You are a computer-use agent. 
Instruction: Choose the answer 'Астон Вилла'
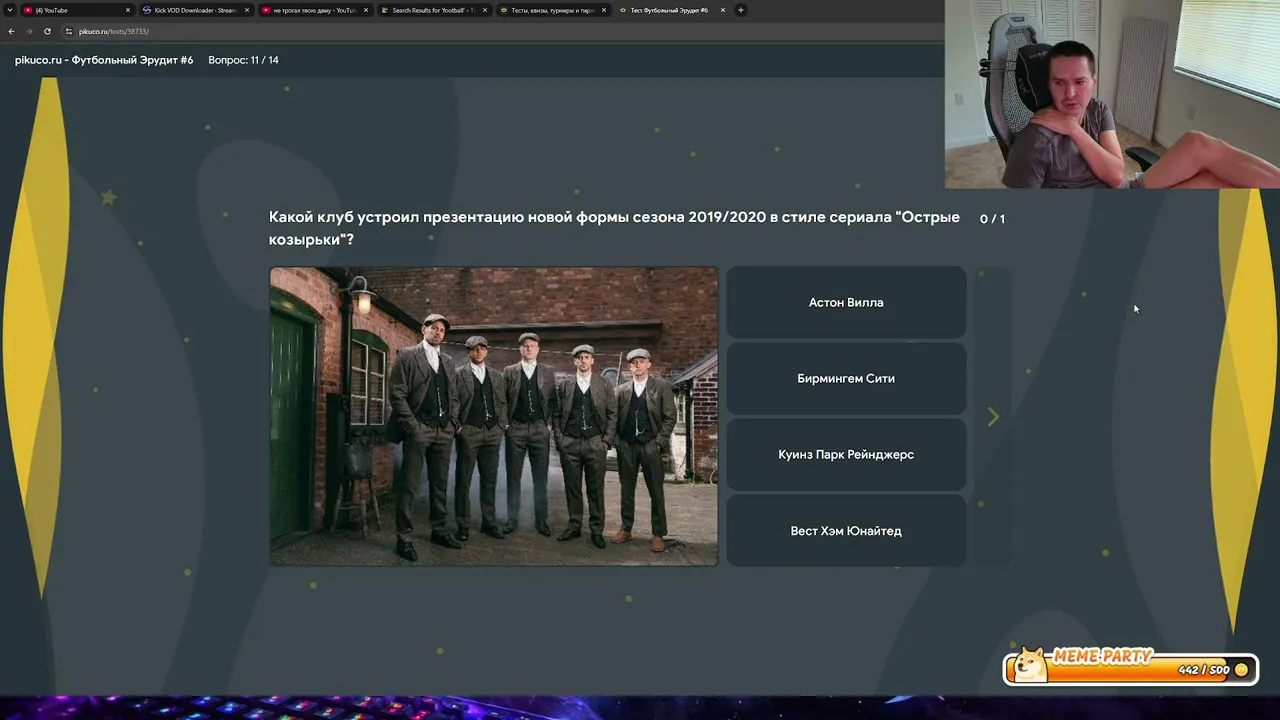click(846, 303)
